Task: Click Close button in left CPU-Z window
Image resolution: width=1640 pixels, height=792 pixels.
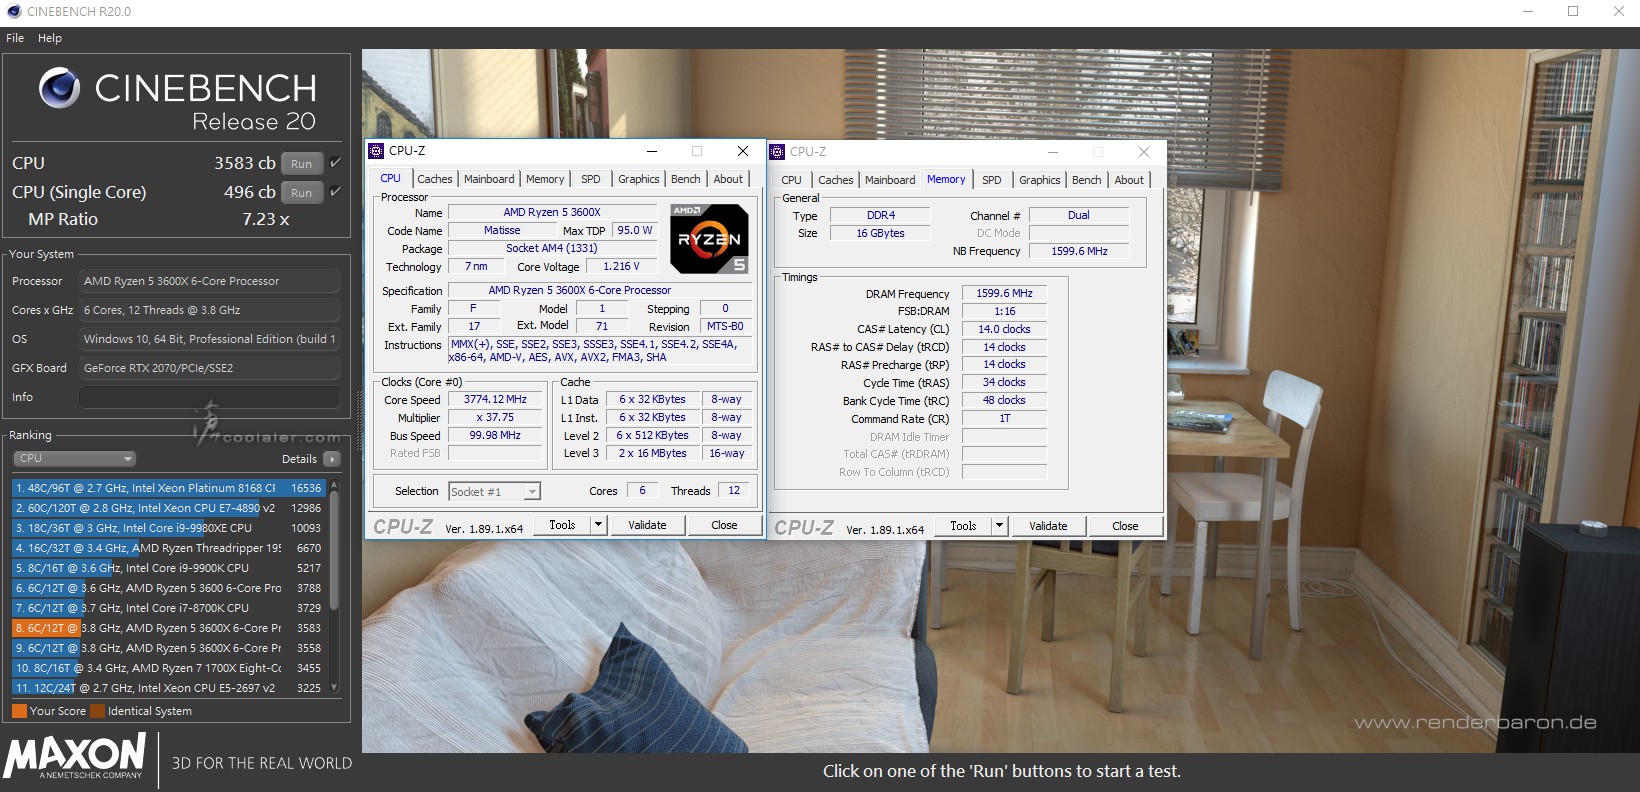Action: tap(724, 525)
